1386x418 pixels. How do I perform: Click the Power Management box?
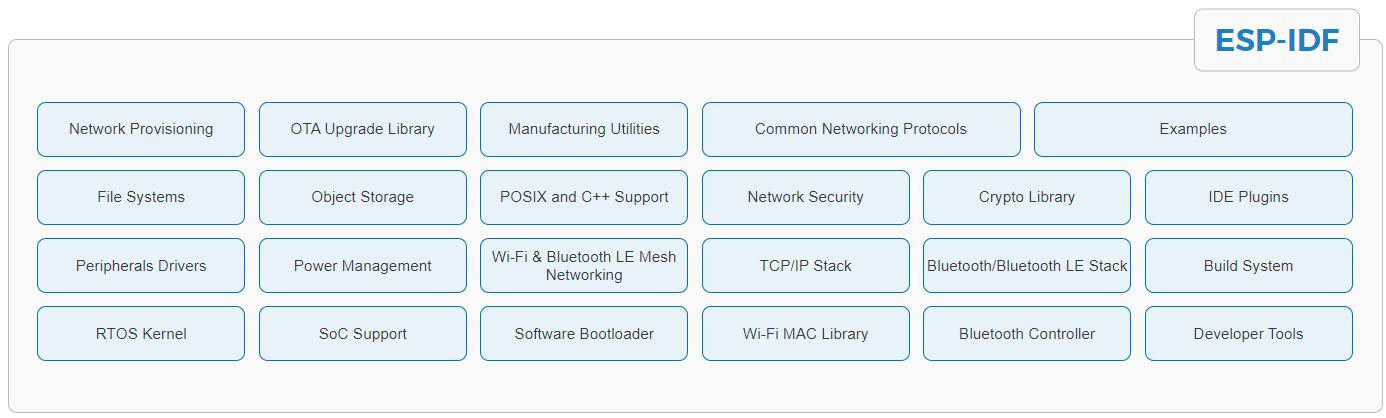(x=363, y=266)
